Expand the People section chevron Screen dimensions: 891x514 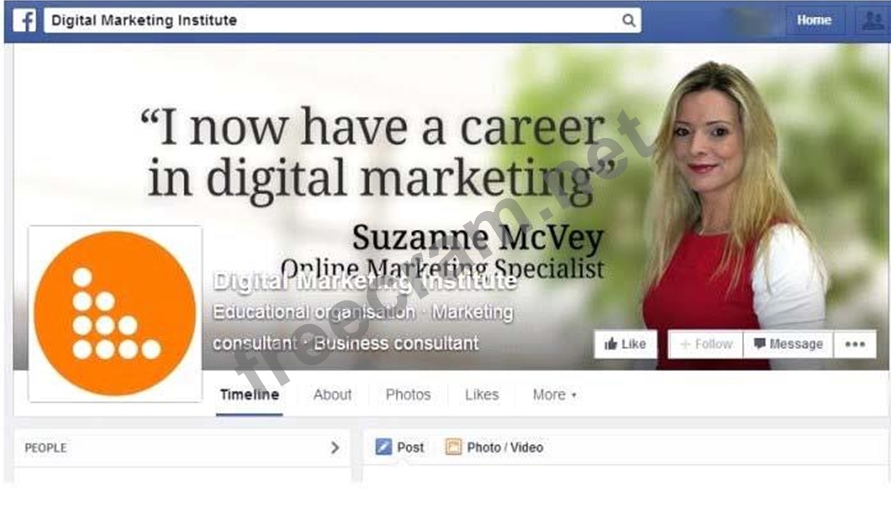point(335,448)
